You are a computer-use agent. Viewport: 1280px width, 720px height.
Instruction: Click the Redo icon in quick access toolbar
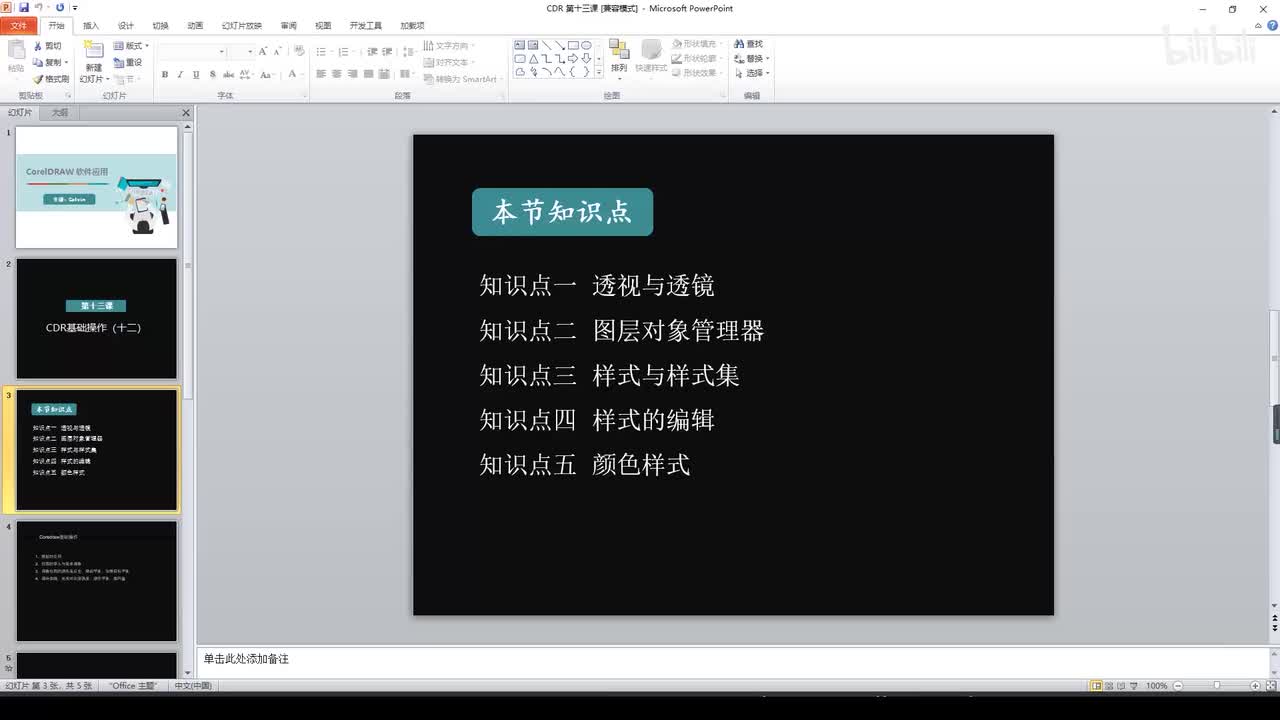point(60,7)
